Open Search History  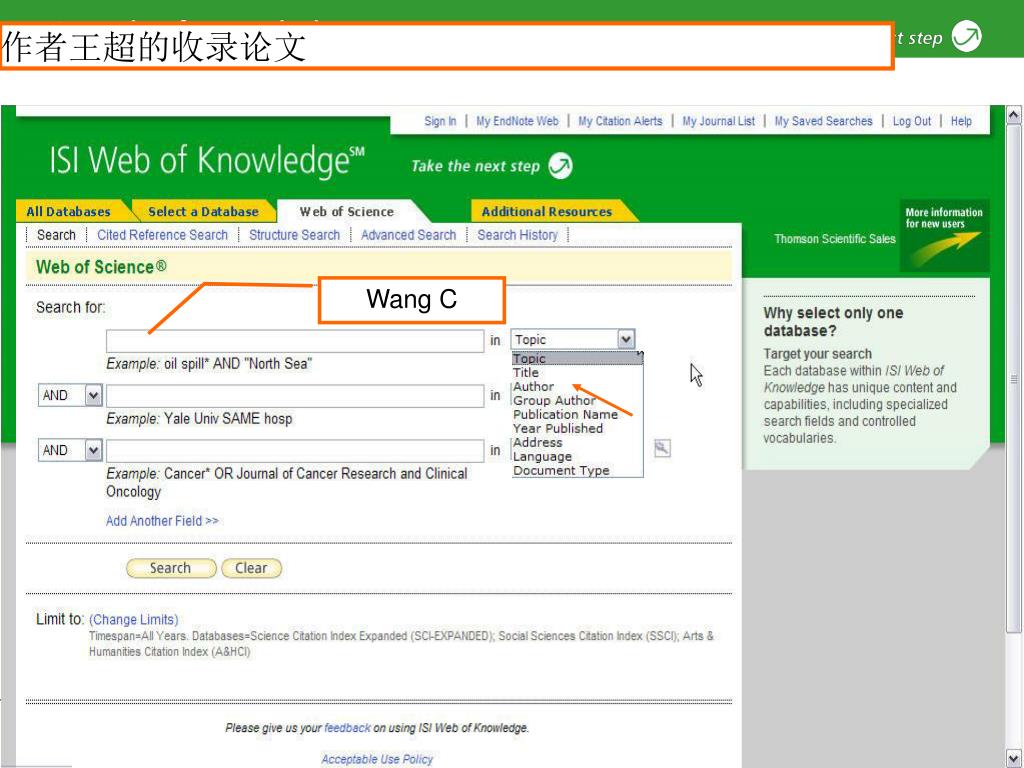click(x=517, y=235)
